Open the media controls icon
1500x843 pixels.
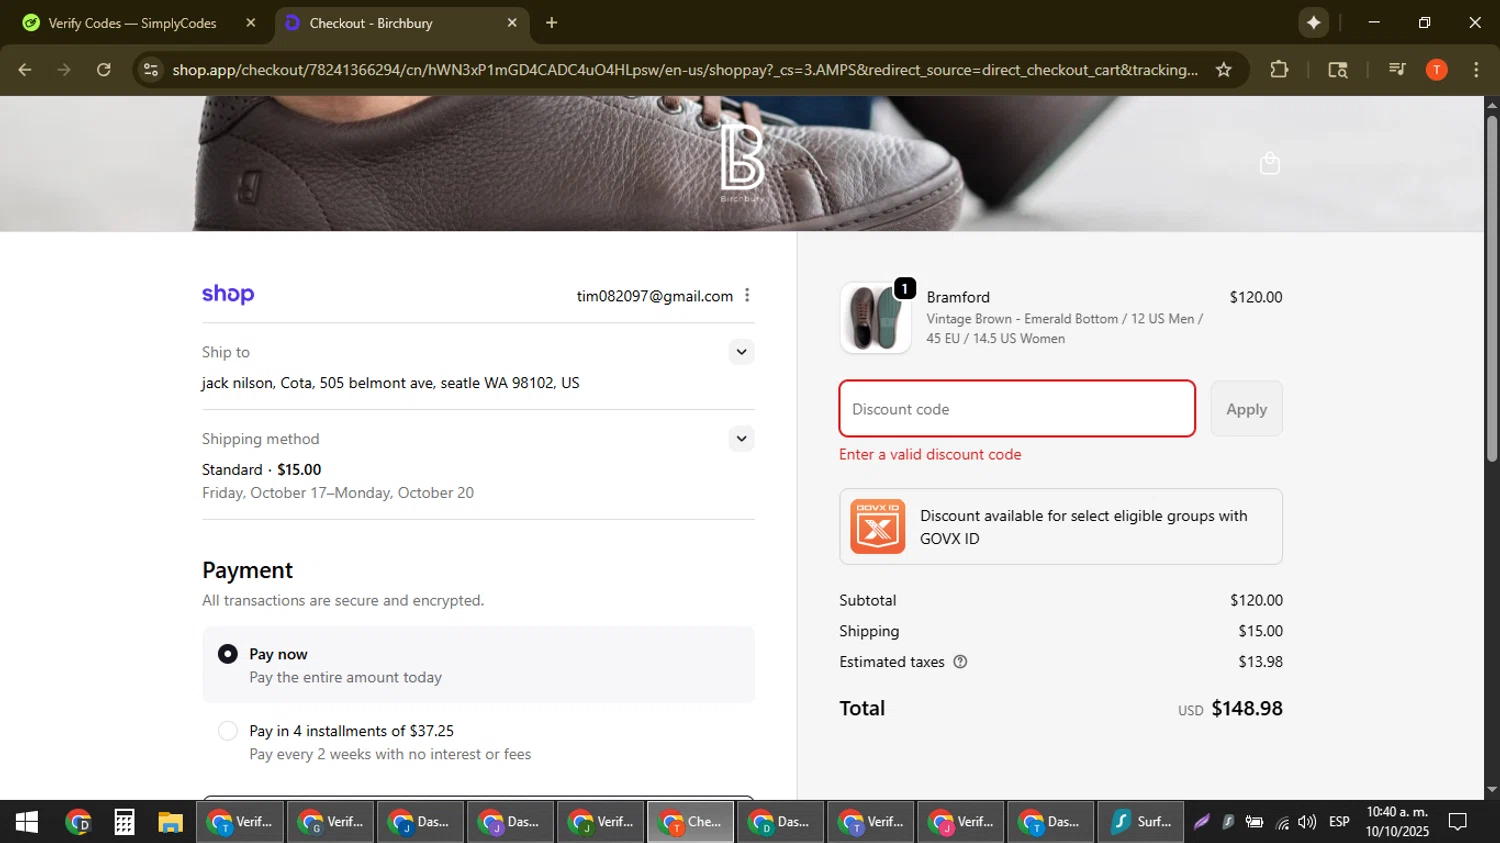coord(1397,70)
